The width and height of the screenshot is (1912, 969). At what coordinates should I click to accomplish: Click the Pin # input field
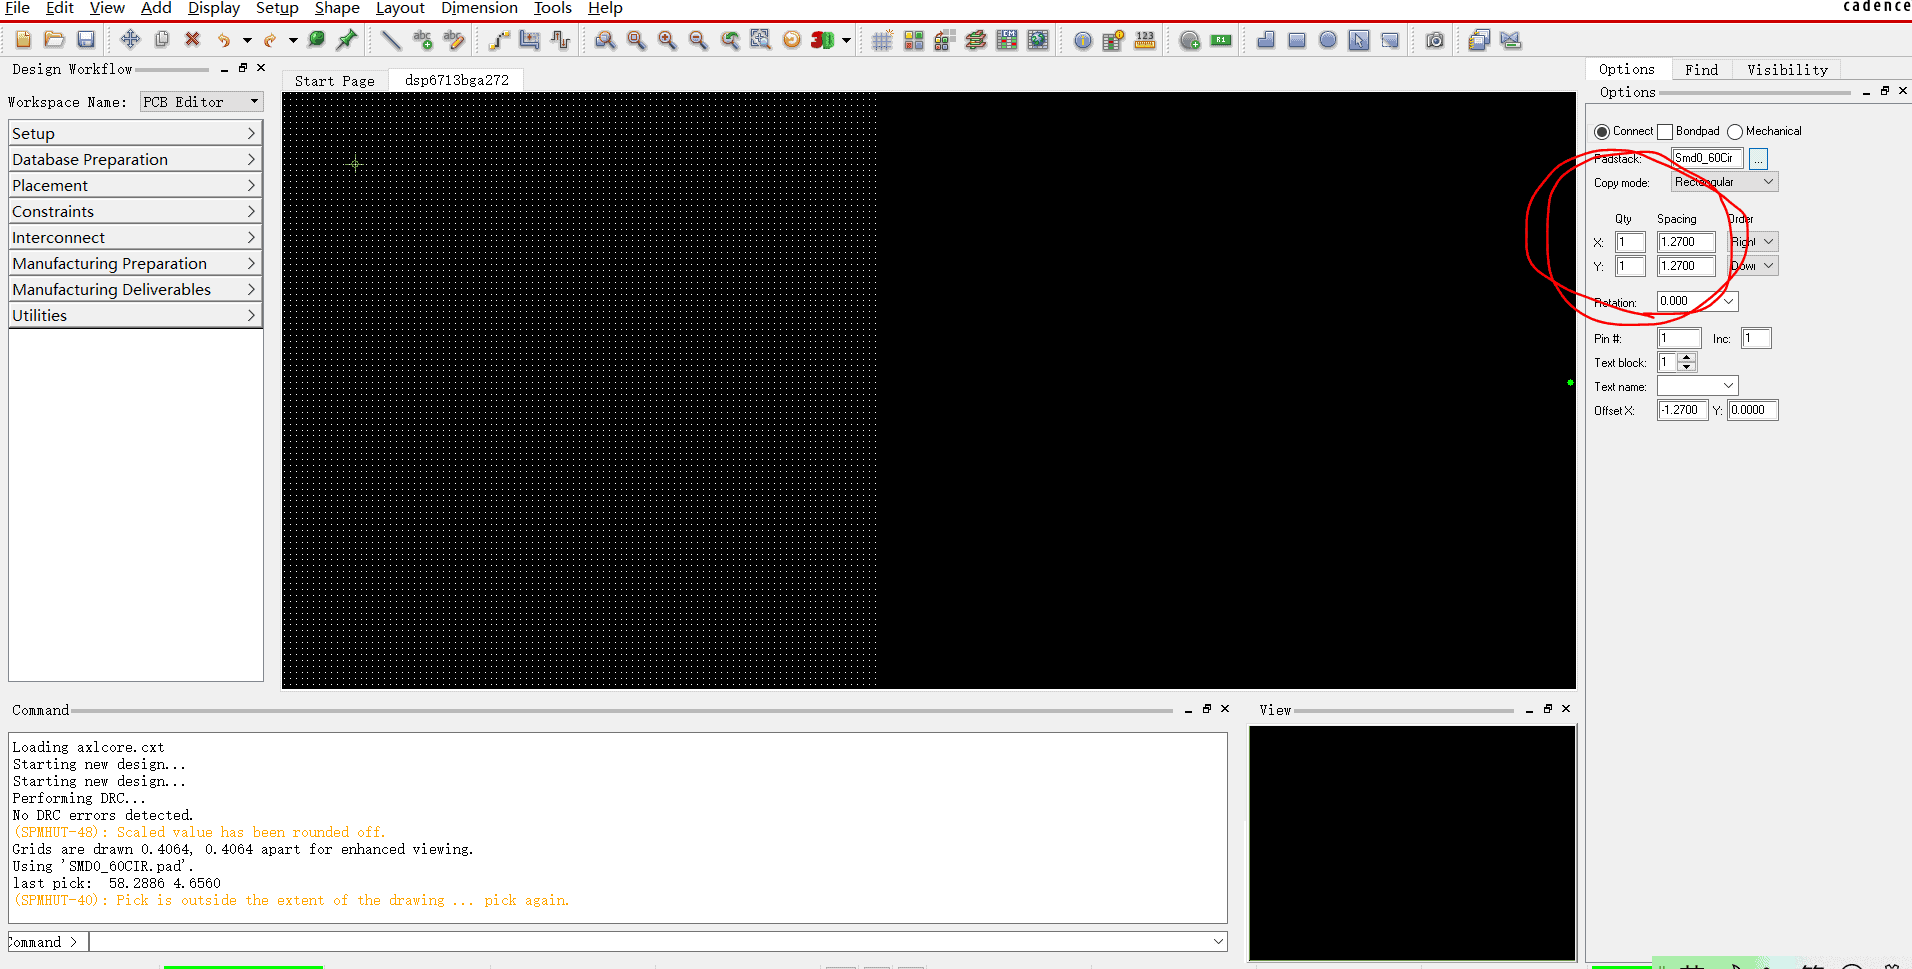pos(1679,339)
